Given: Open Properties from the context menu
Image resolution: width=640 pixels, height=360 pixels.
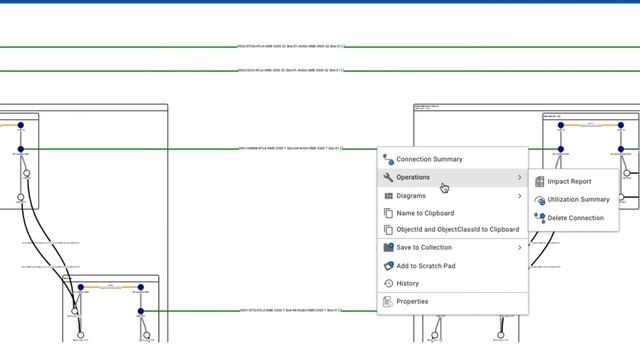Looking at the screenshot, I should click(453, 302).
